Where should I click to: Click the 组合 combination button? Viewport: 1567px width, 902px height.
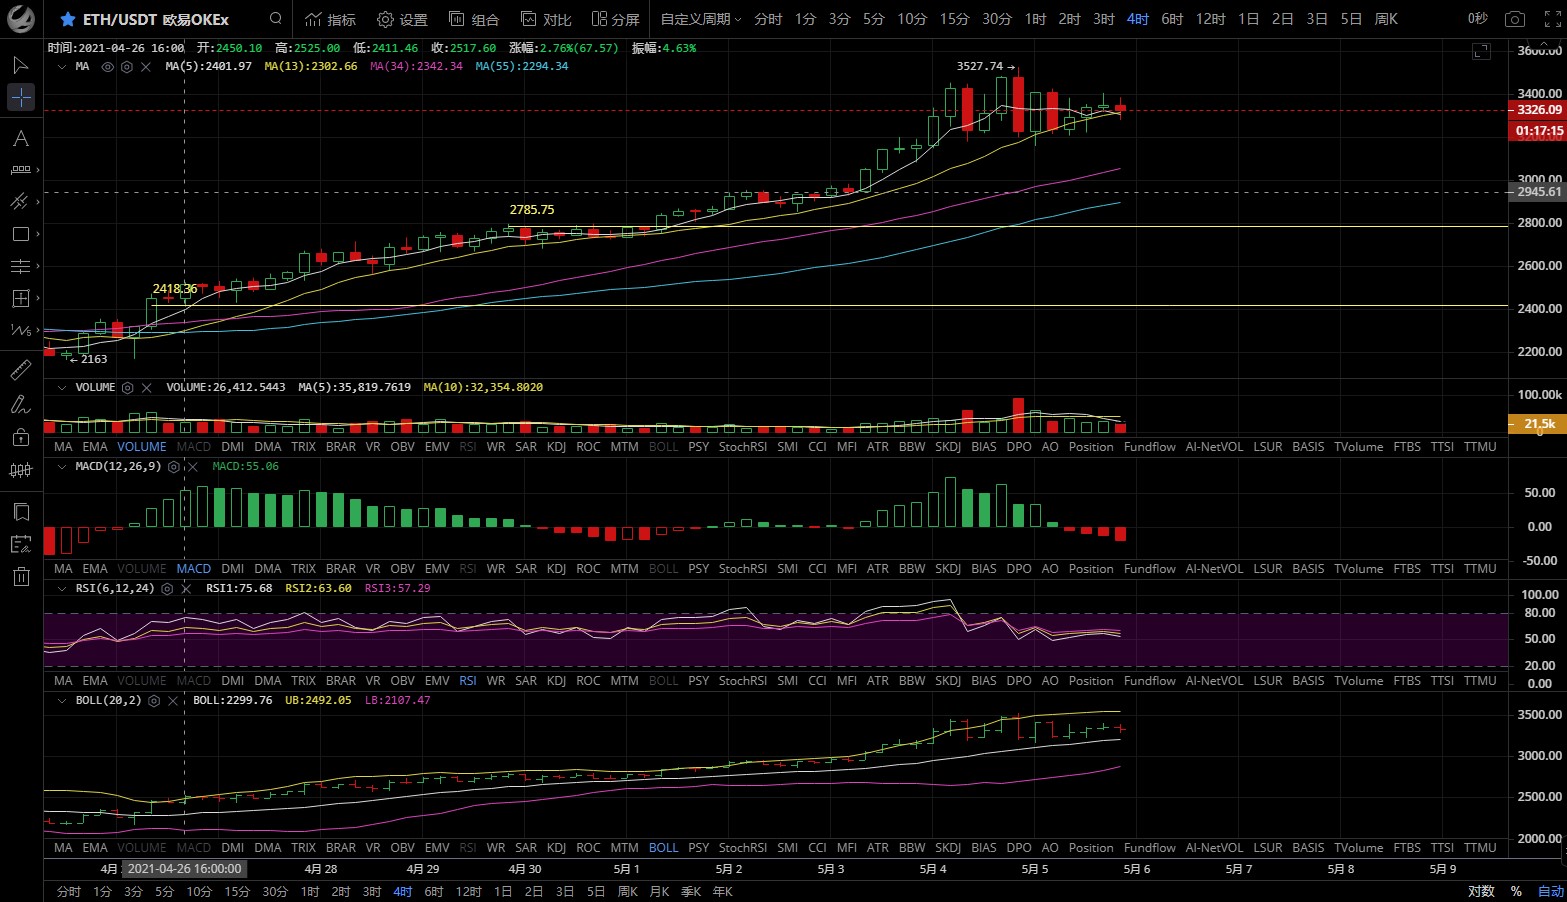pos(474,19)
